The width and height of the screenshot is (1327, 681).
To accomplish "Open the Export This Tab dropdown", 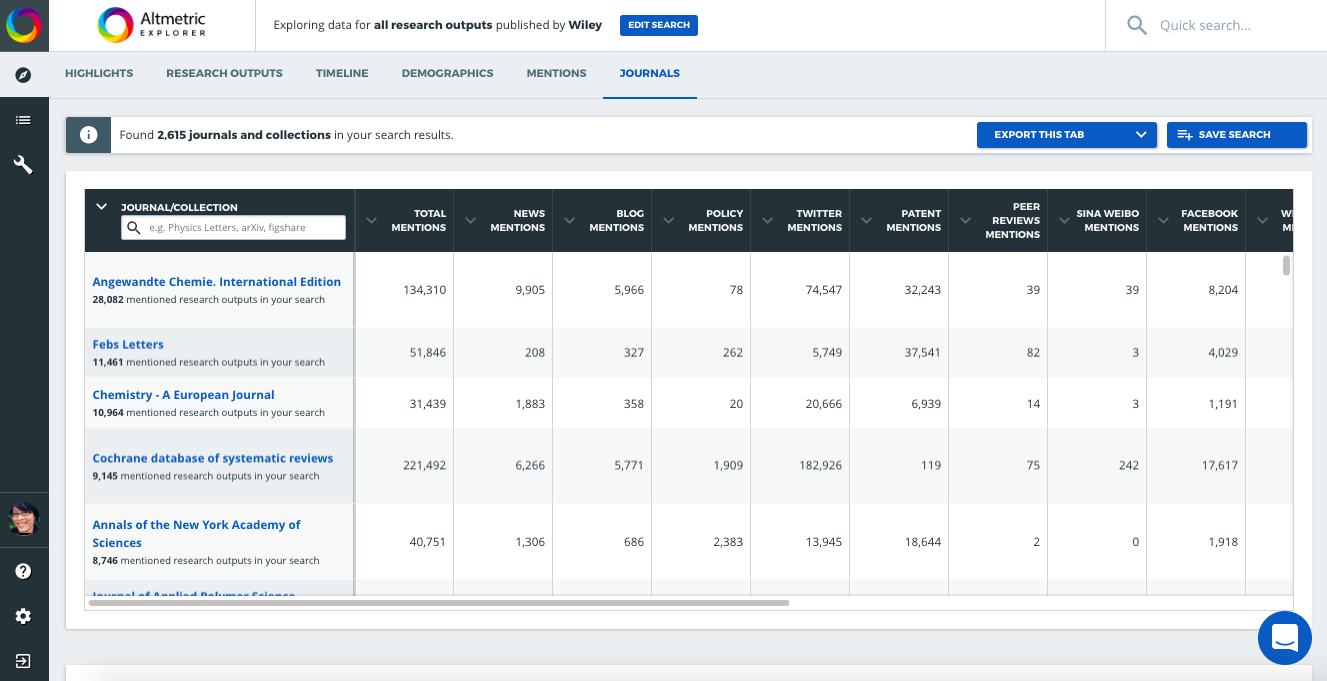I will [1067, 135].
